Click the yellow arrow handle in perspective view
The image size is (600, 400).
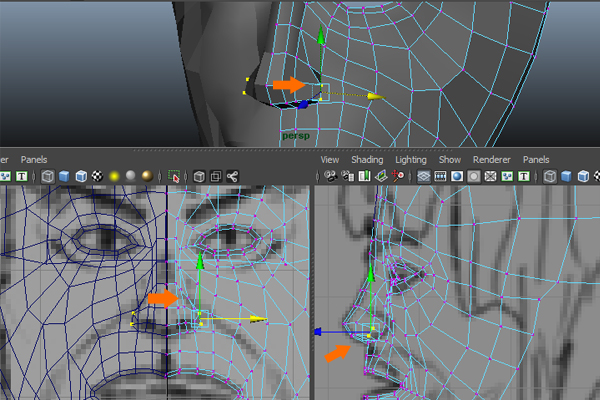pos(374,96)
